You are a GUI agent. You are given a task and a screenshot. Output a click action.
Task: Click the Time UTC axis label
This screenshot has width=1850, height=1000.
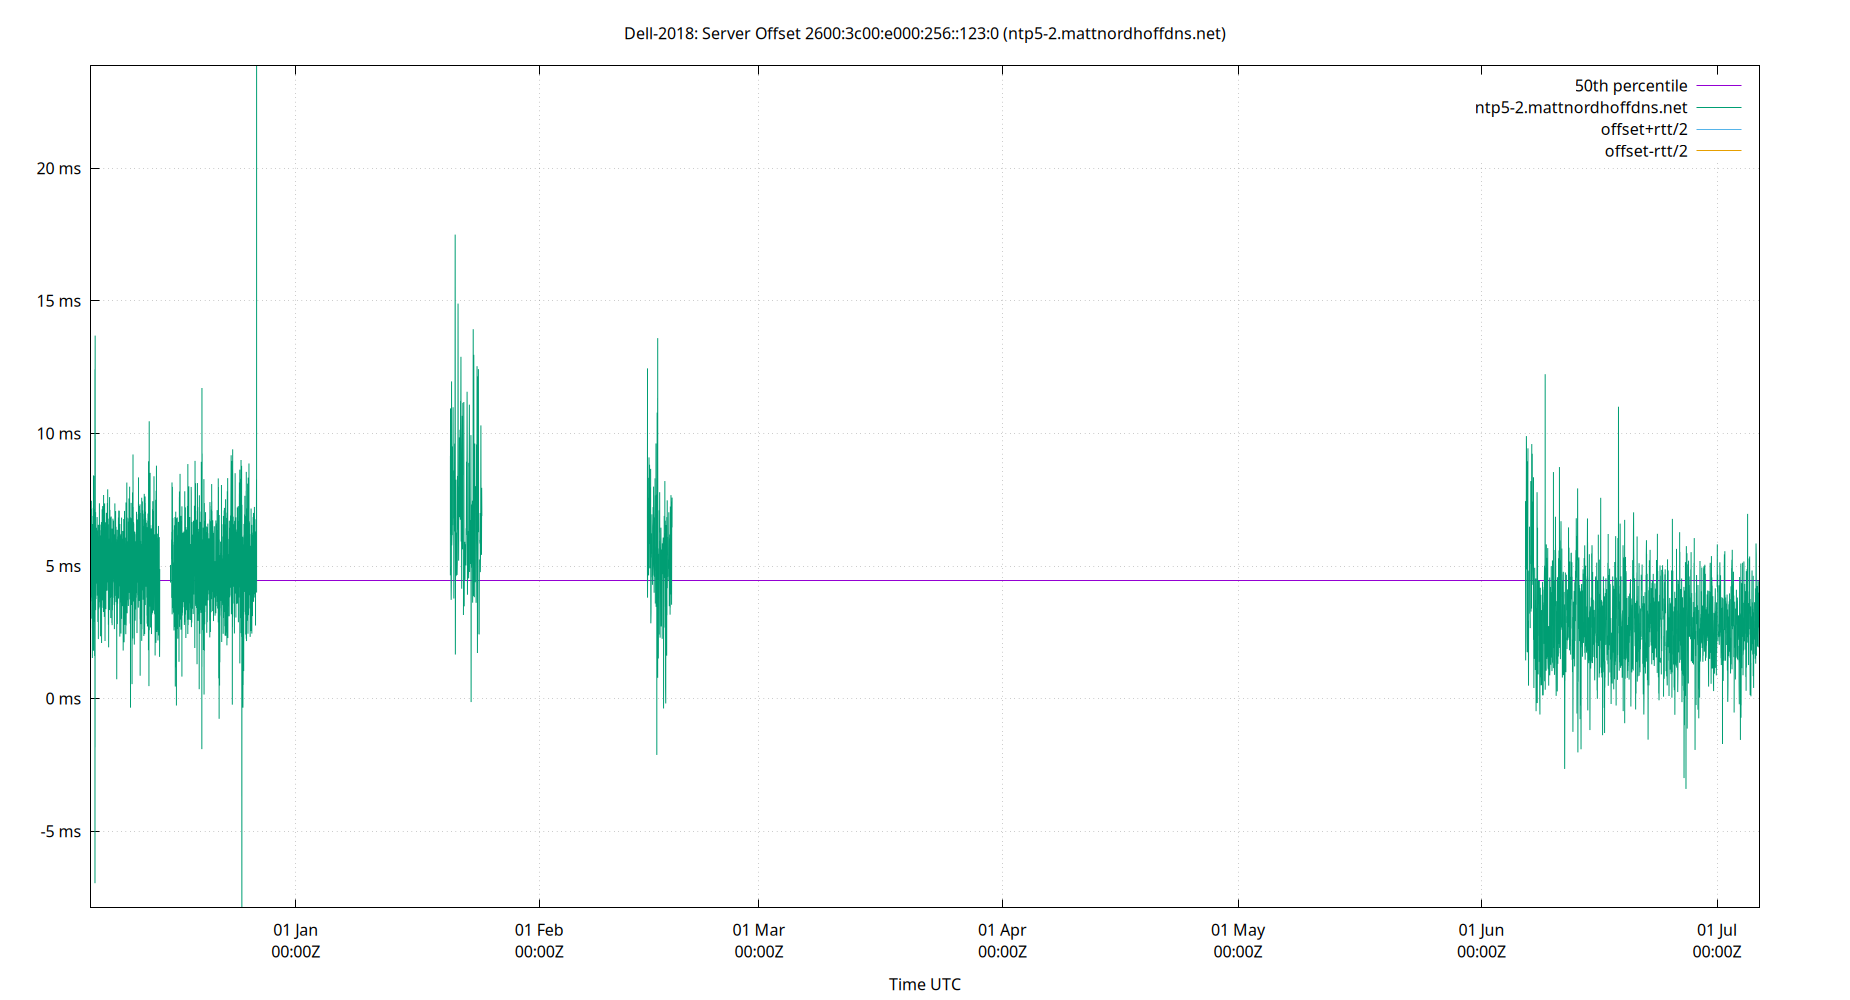coord(925,984)
